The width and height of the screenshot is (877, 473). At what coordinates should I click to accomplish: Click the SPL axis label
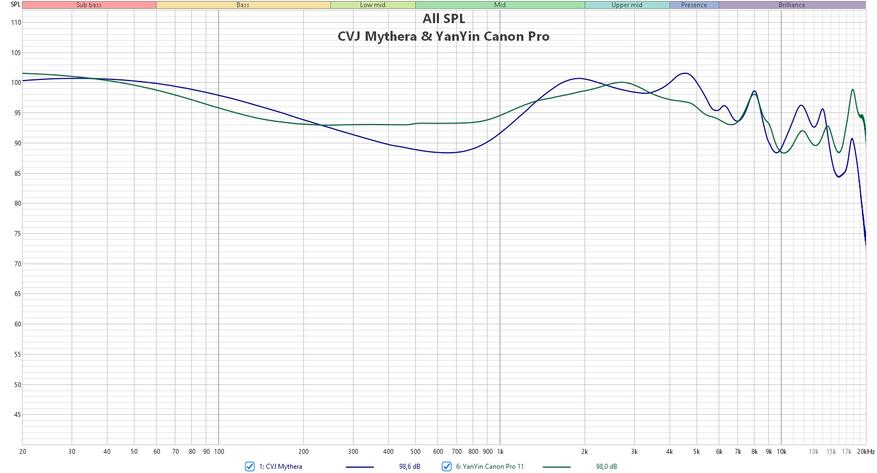click(x=15, y=5)
